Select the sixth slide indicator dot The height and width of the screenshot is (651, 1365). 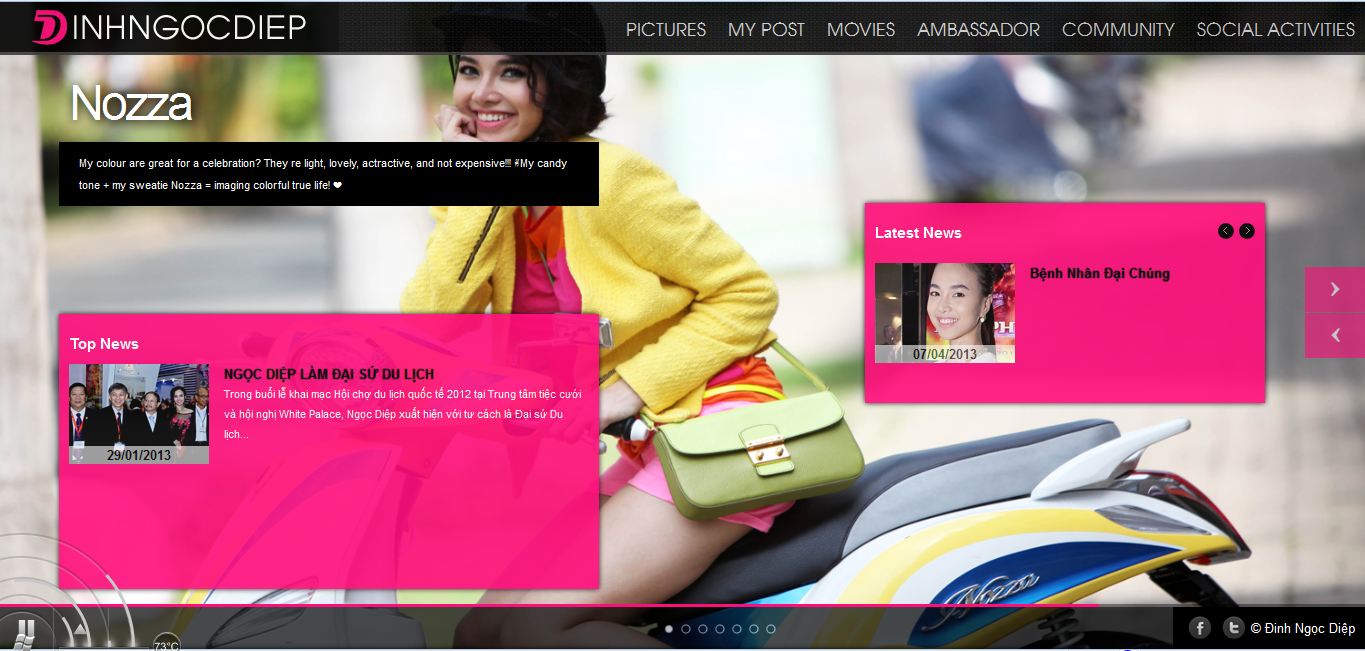pyautogui.click(x=754, y=629)
